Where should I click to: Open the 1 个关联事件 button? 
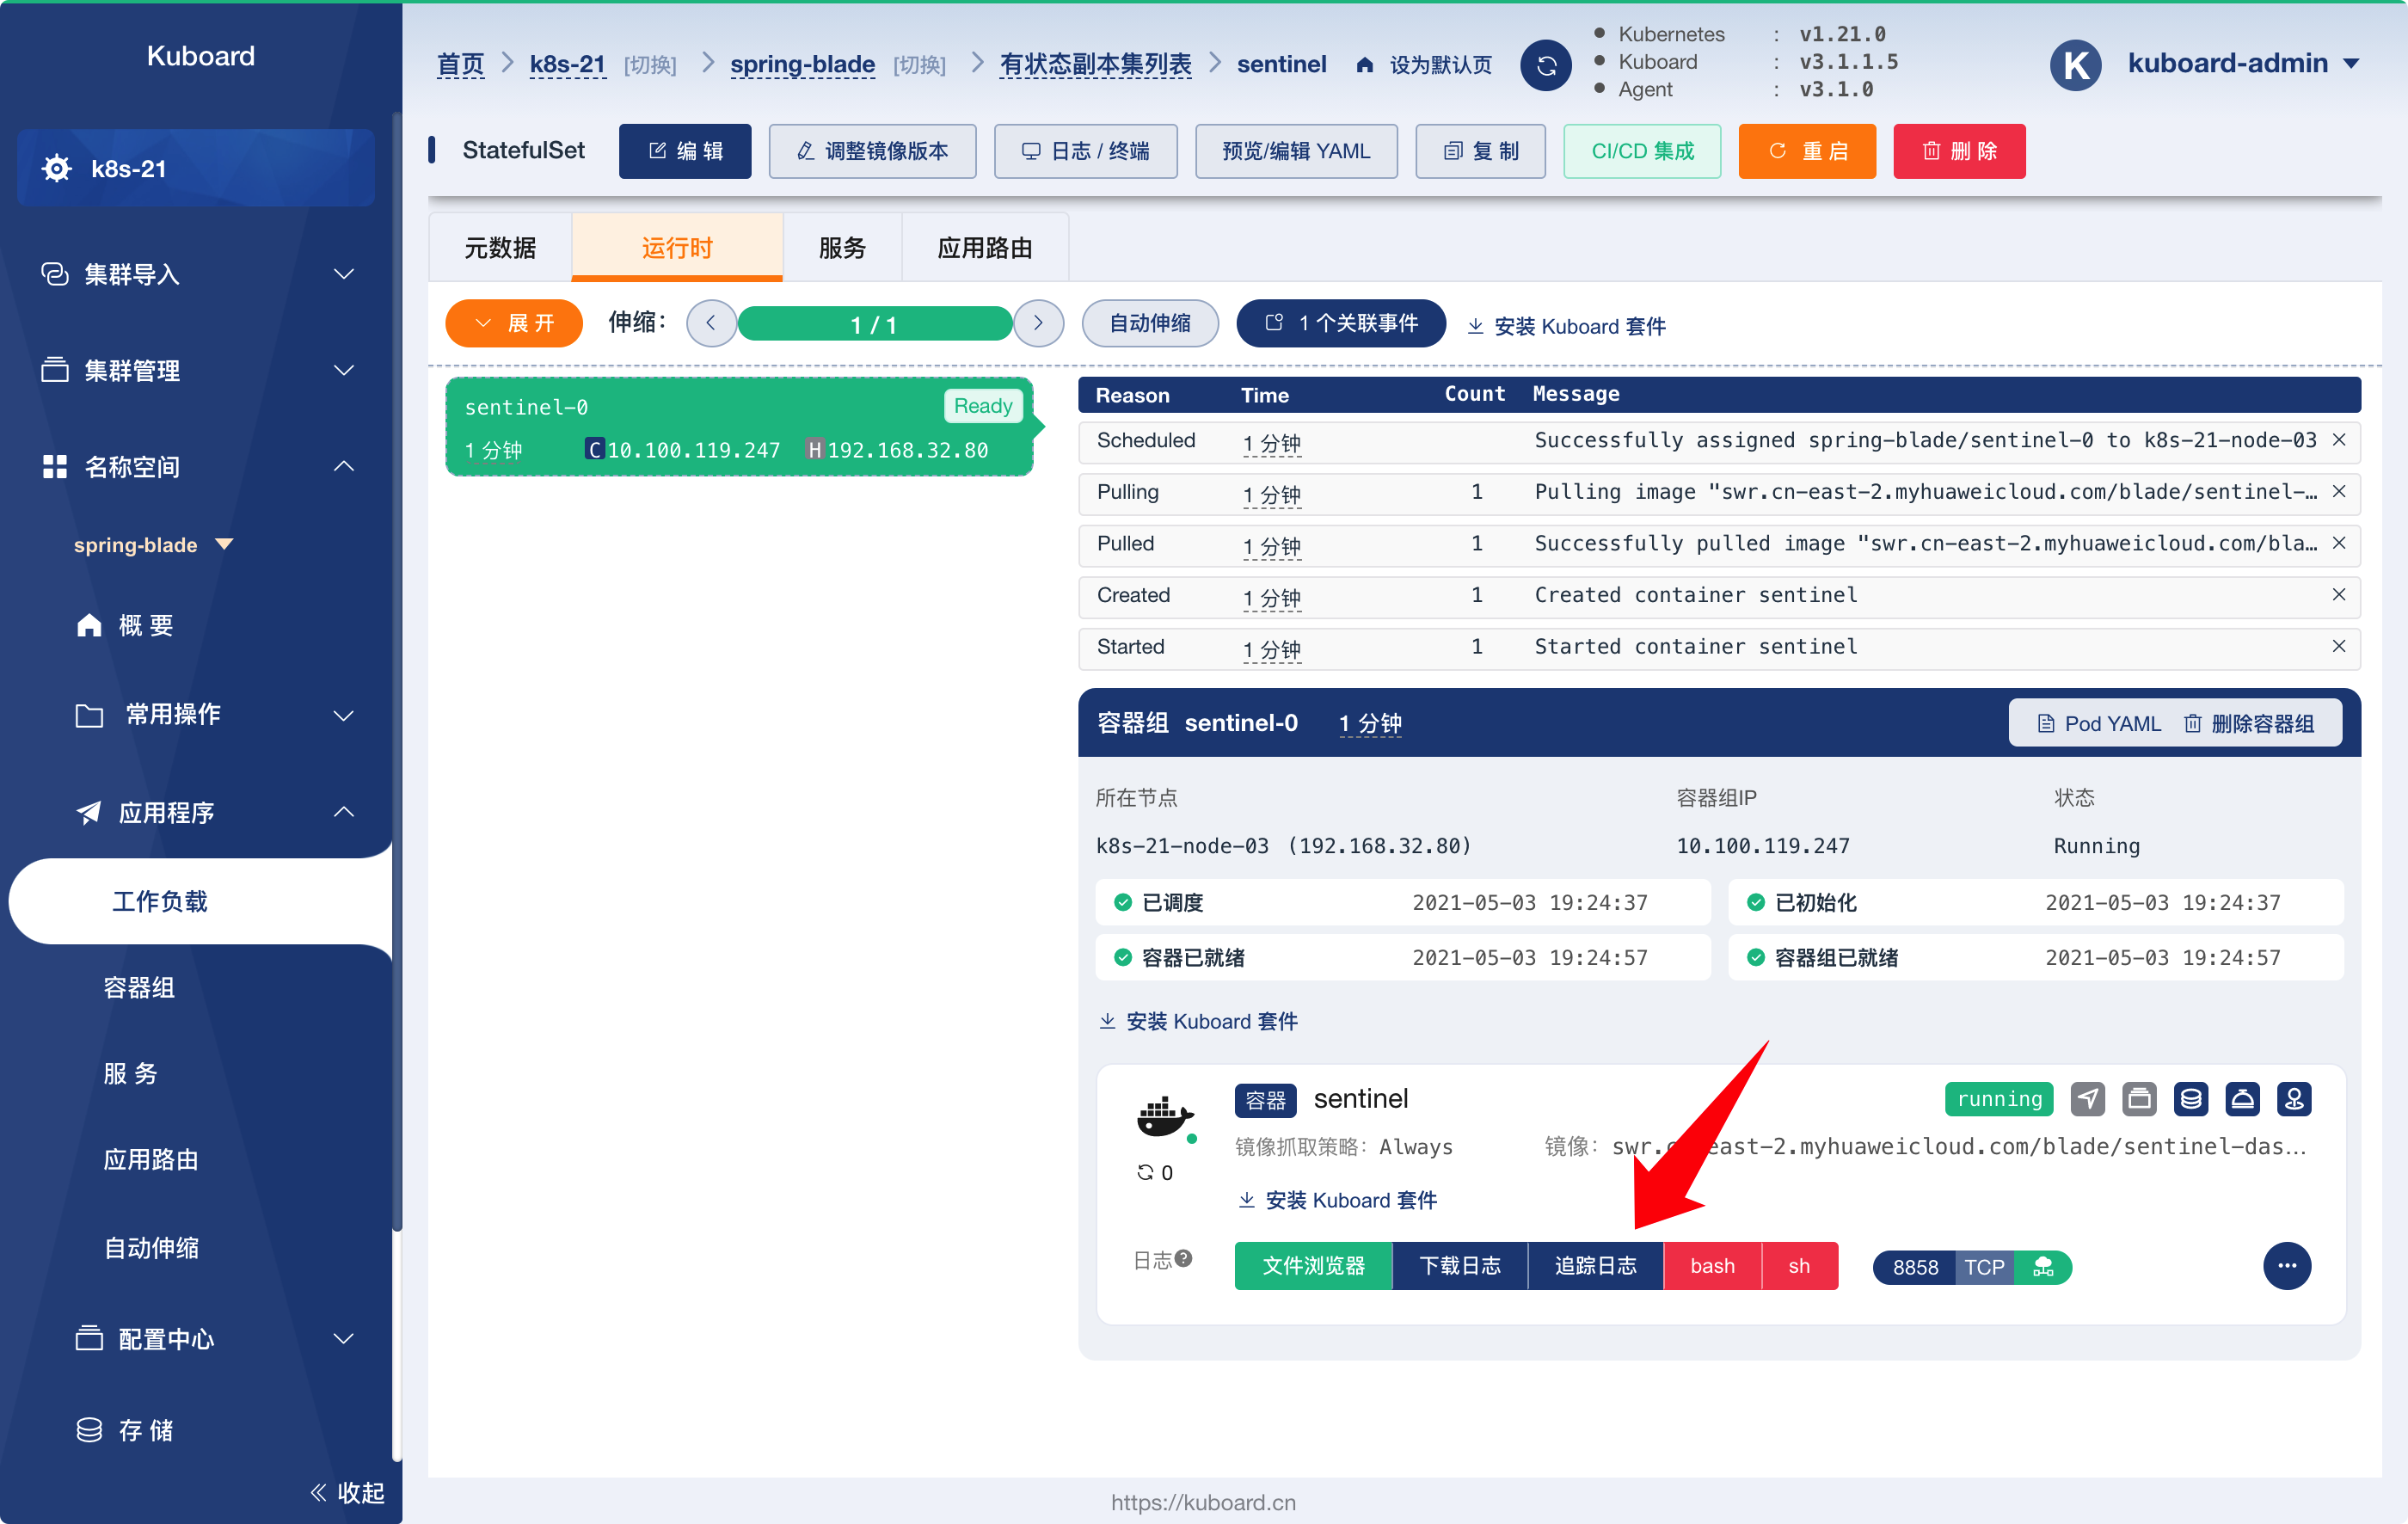1341,323
